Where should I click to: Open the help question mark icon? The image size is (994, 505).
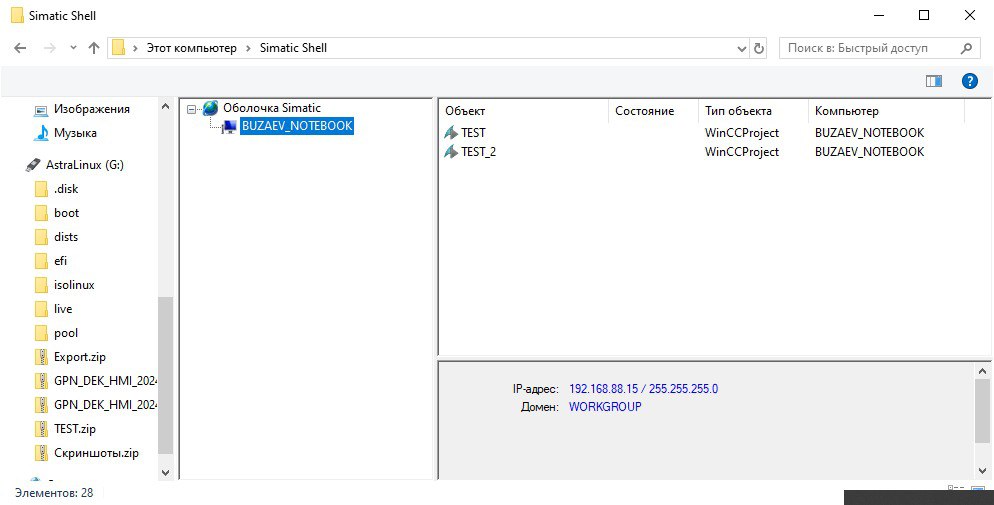point(970,80)
